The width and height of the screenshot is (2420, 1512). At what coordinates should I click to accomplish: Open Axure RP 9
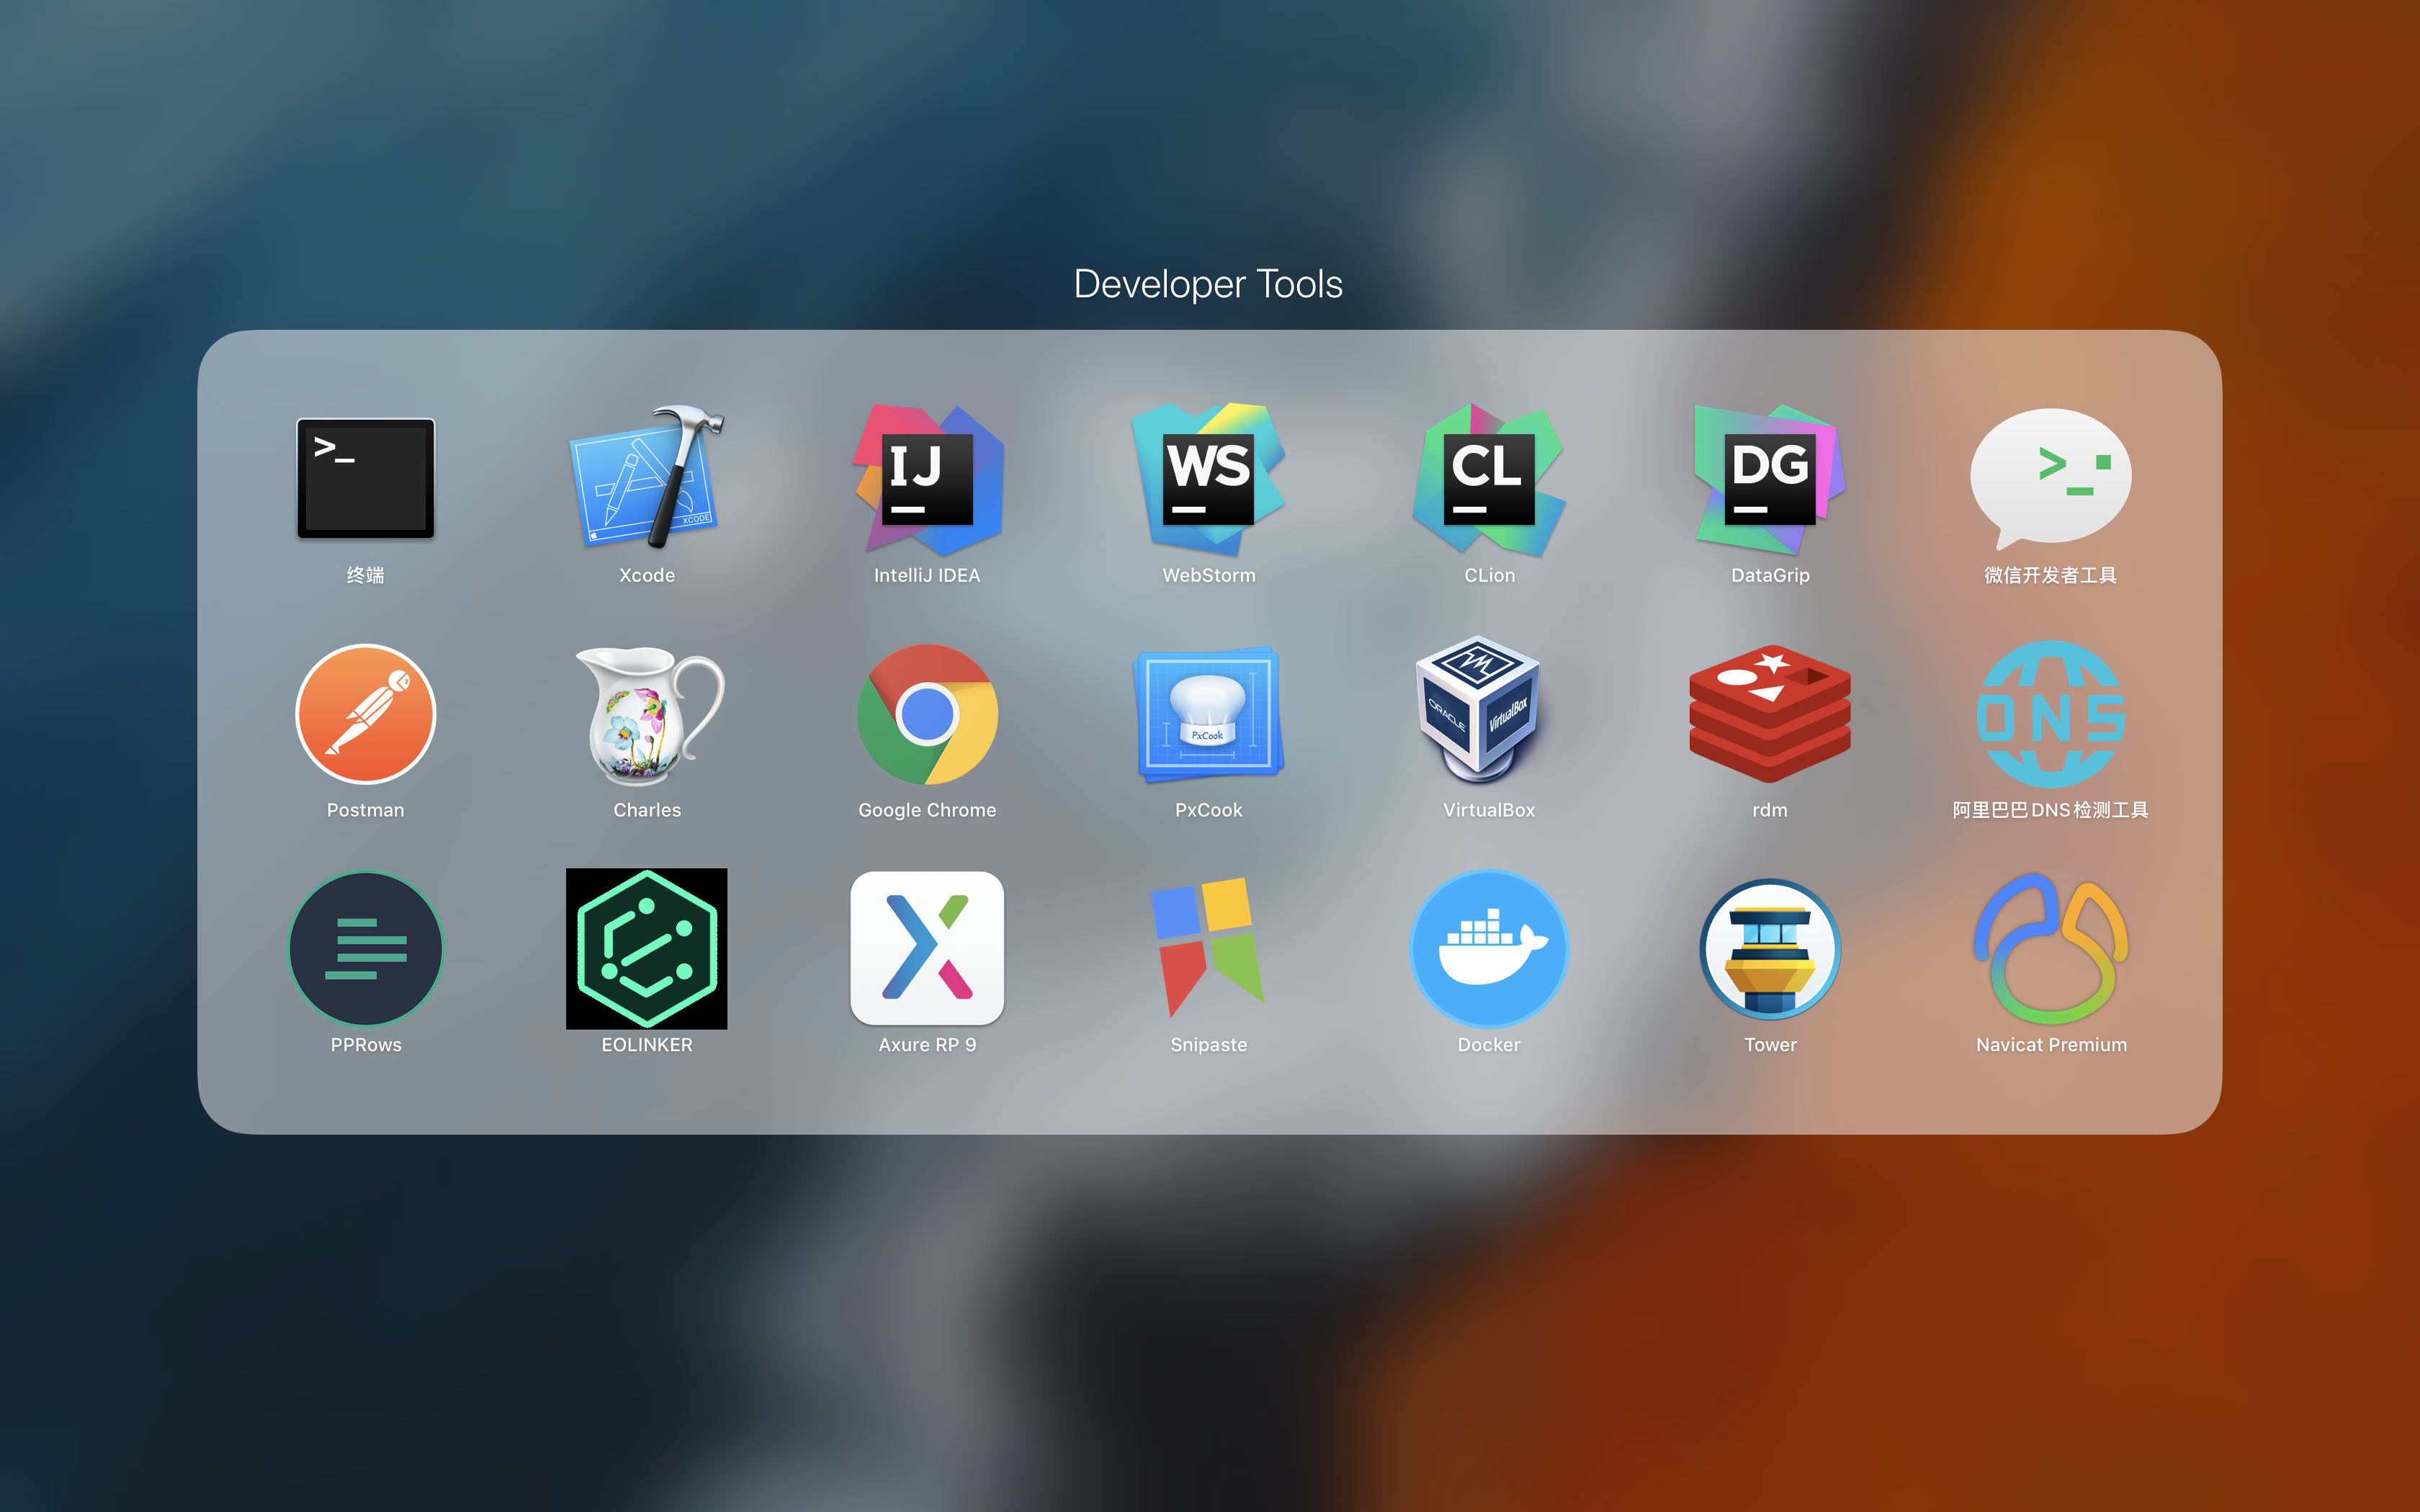(x=927, y=949)
